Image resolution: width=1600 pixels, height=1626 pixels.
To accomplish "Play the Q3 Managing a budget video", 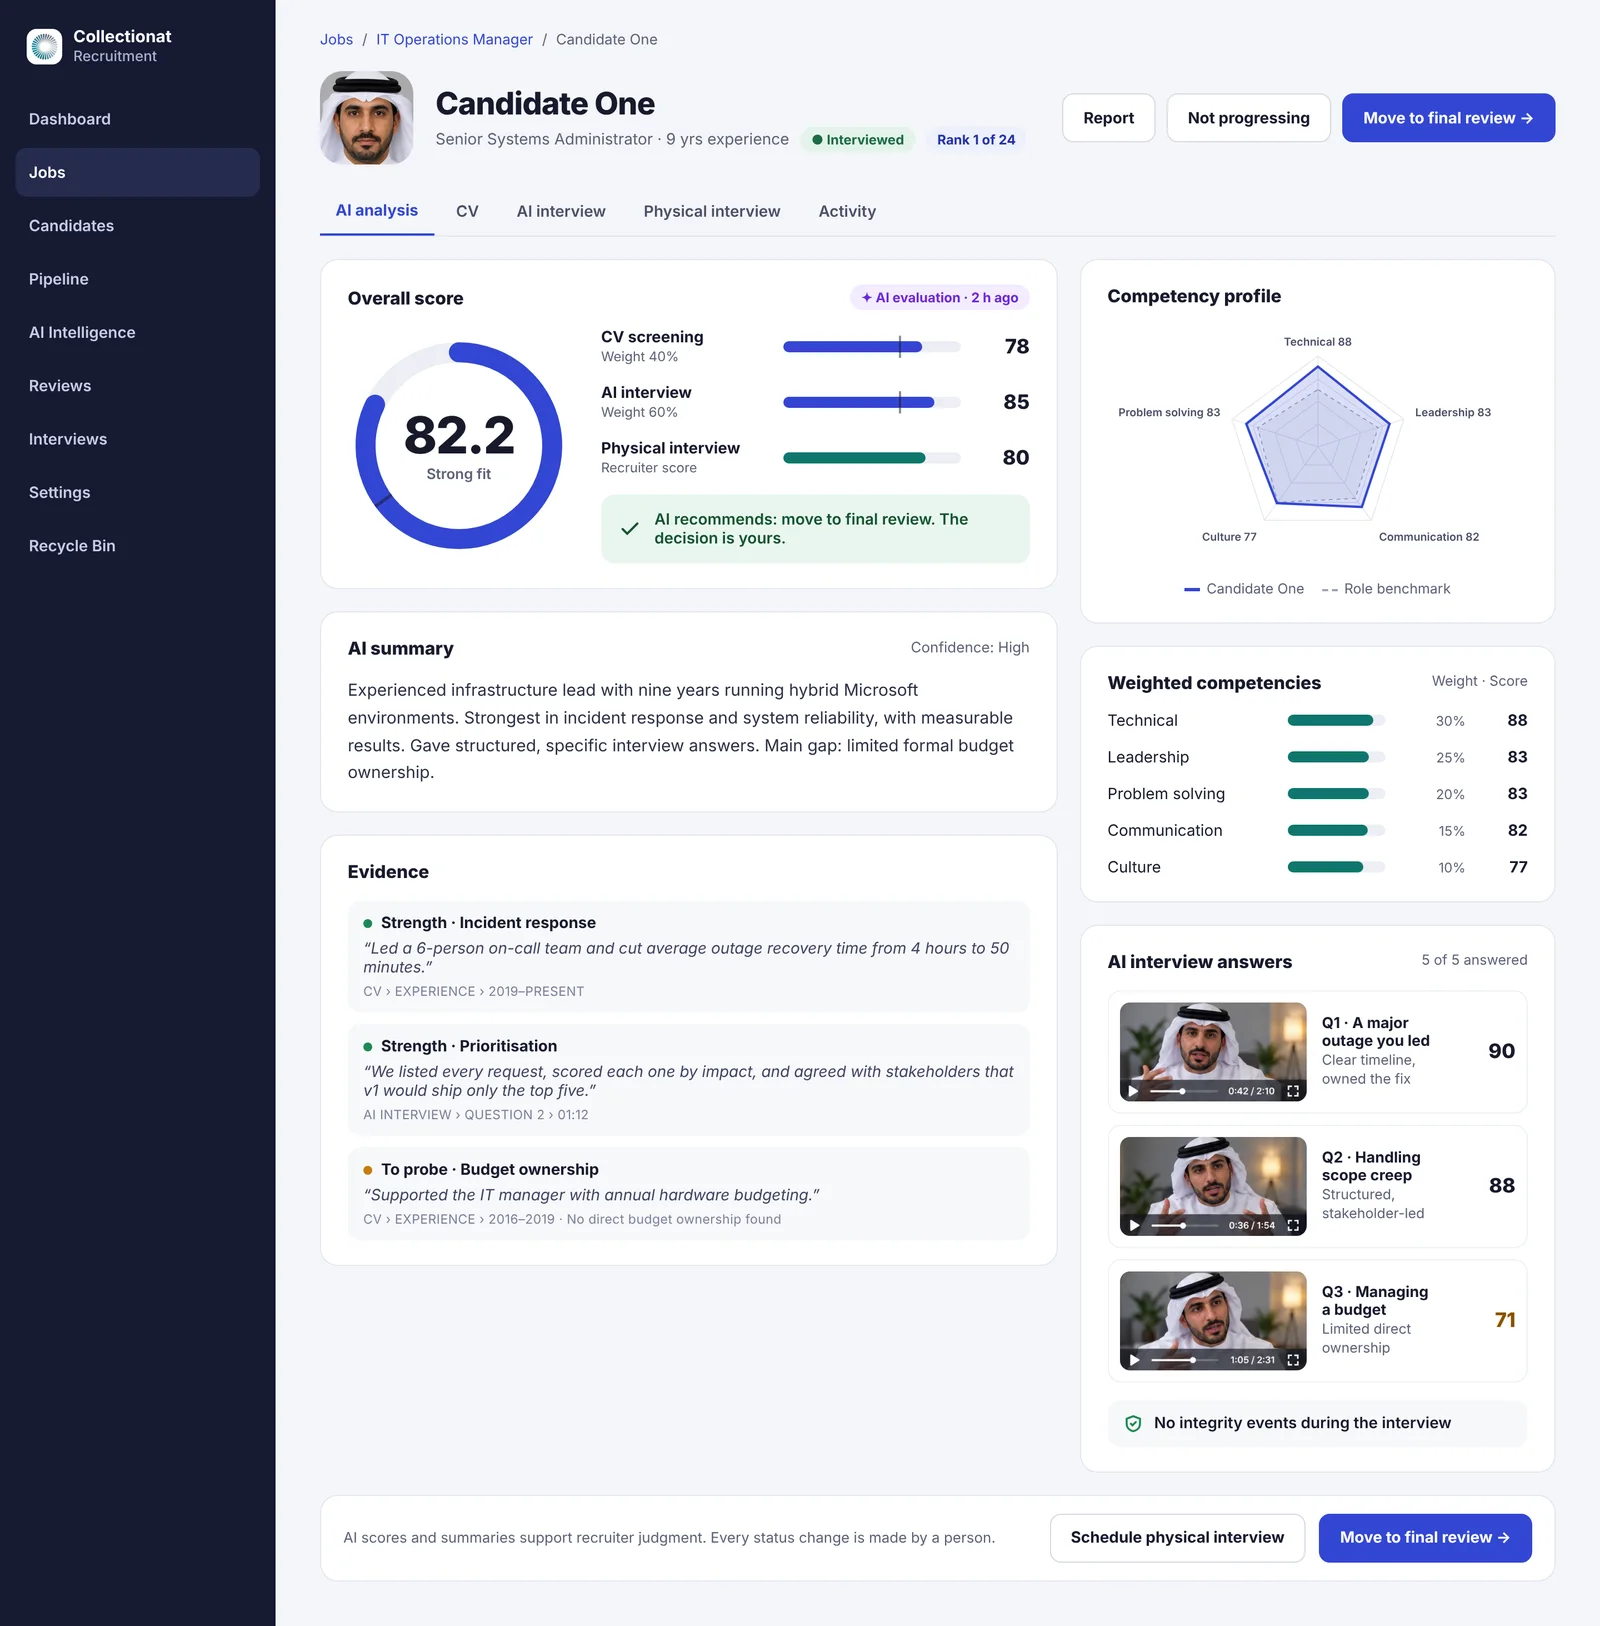I will tap(1133, 1360).
